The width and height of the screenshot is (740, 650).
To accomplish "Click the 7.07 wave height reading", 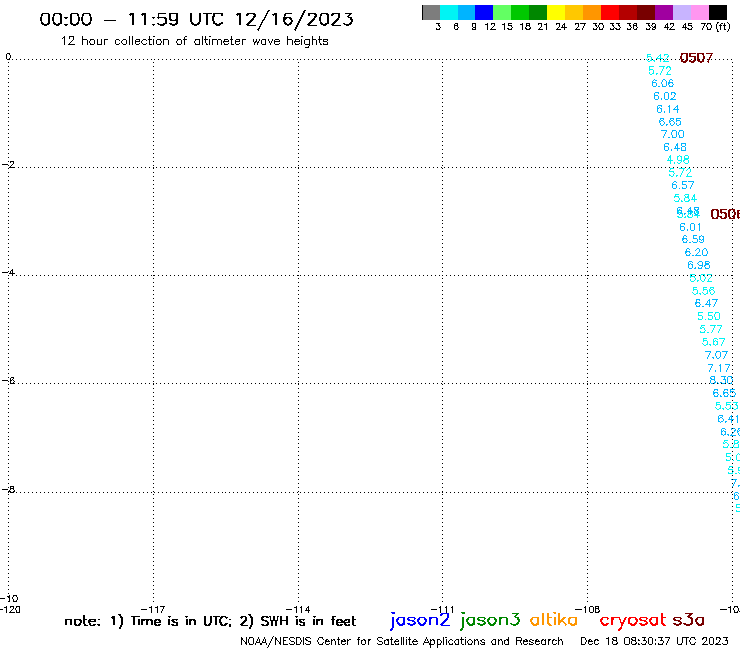I will 716,355.
